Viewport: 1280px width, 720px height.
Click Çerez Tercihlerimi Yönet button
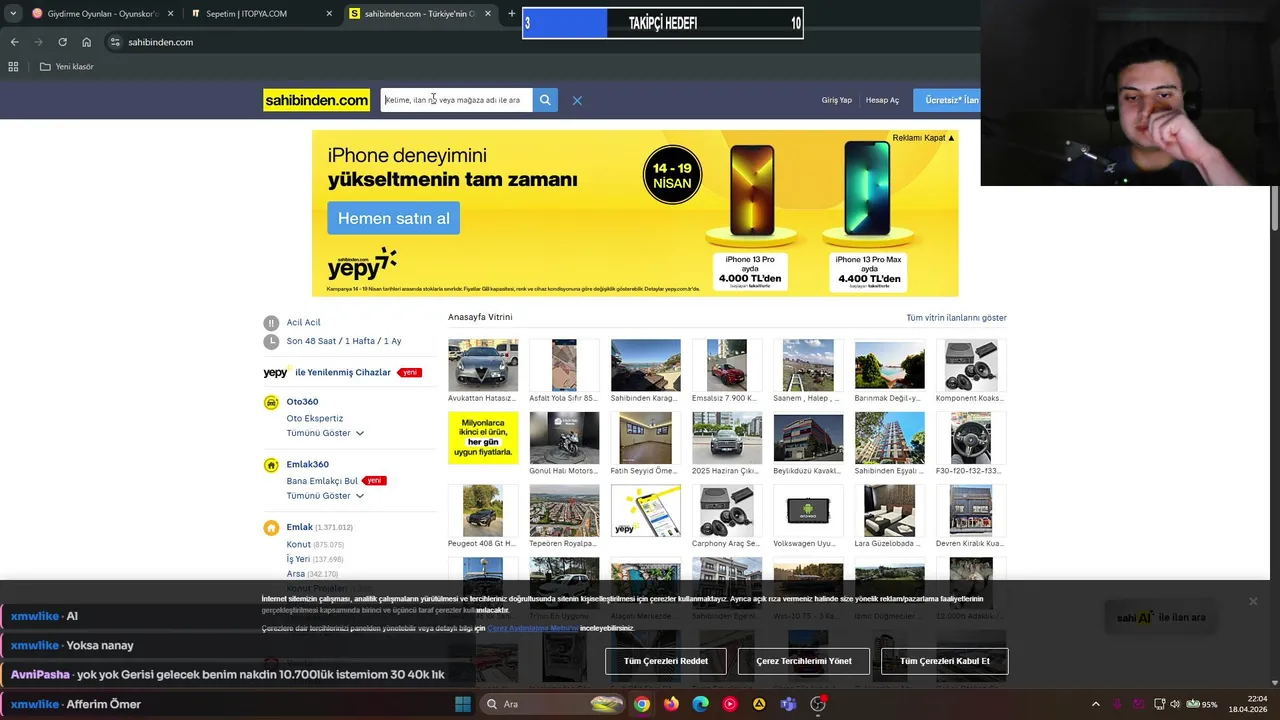[x=804, y=661]
